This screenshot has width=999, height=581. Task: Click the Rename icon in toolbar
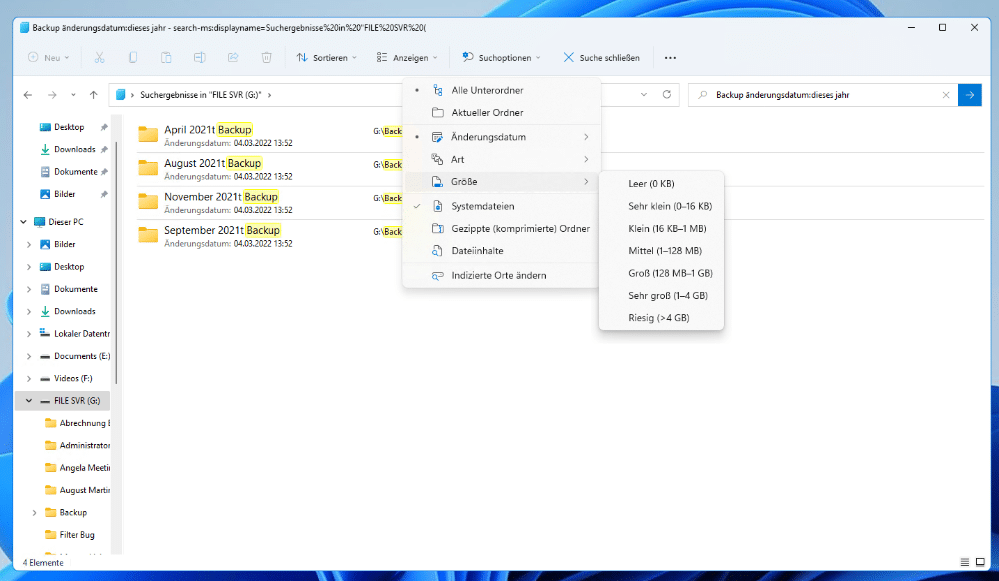point(199,58)
